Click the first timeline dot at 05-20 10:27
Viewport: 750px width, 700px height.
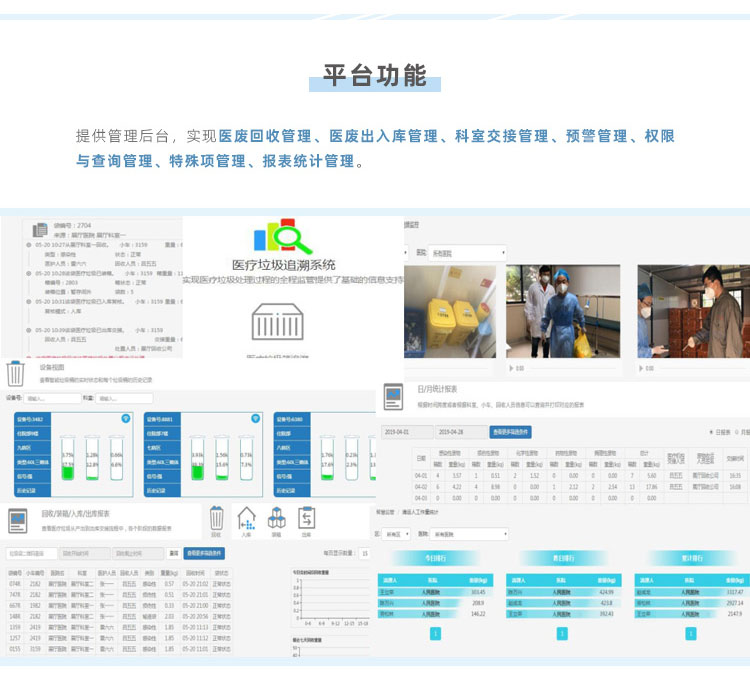29,244
